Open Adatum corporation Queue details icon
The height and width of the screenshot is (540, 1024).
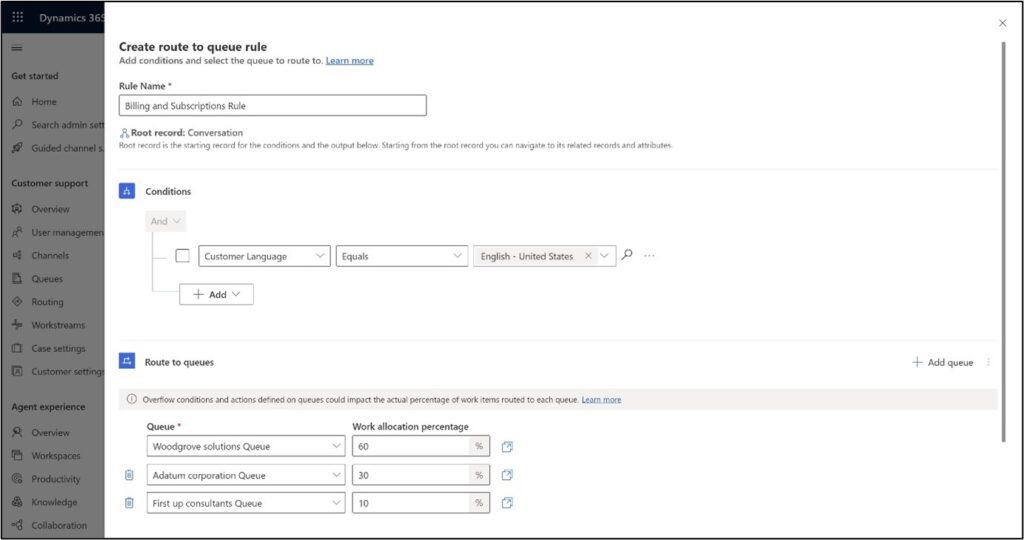coord(507,475)
